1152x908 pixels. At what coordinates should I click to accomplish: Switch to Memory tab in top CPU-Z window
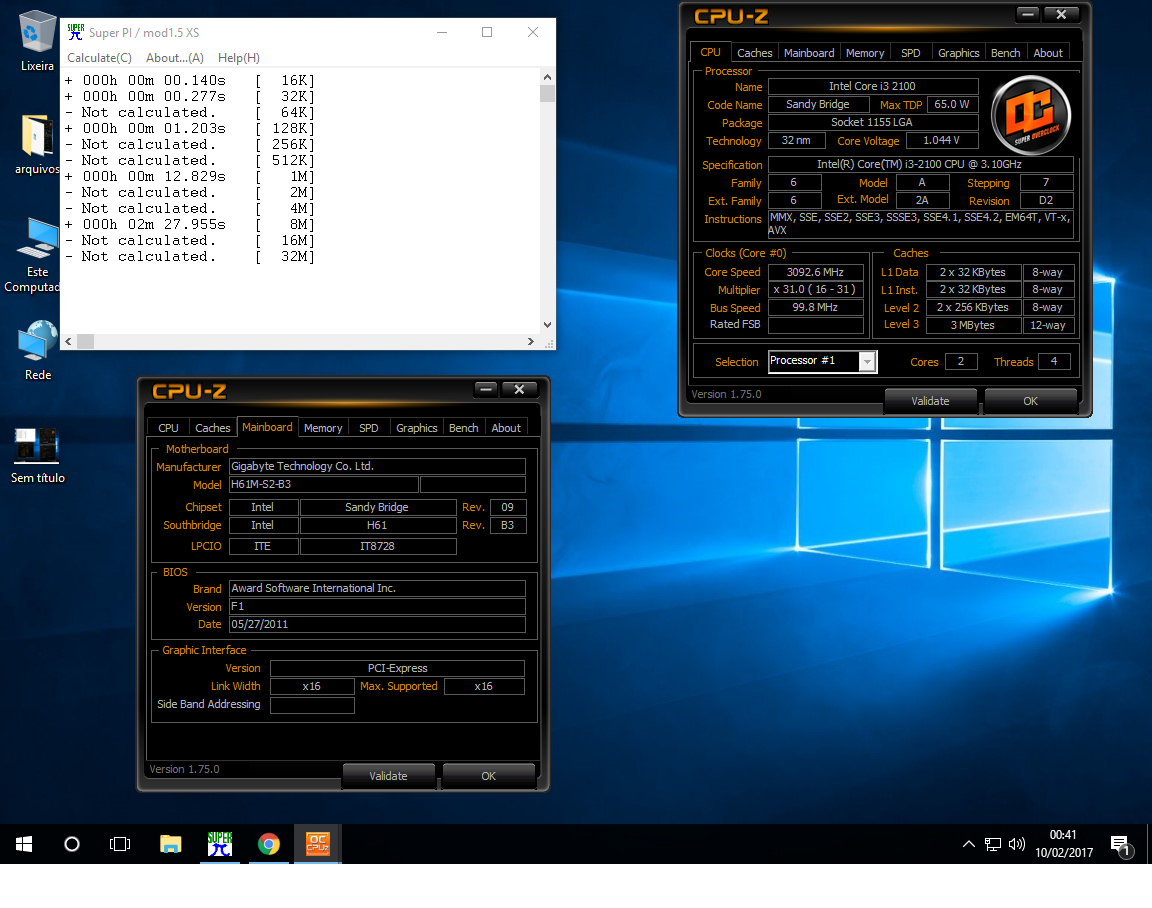pos(865,53)
